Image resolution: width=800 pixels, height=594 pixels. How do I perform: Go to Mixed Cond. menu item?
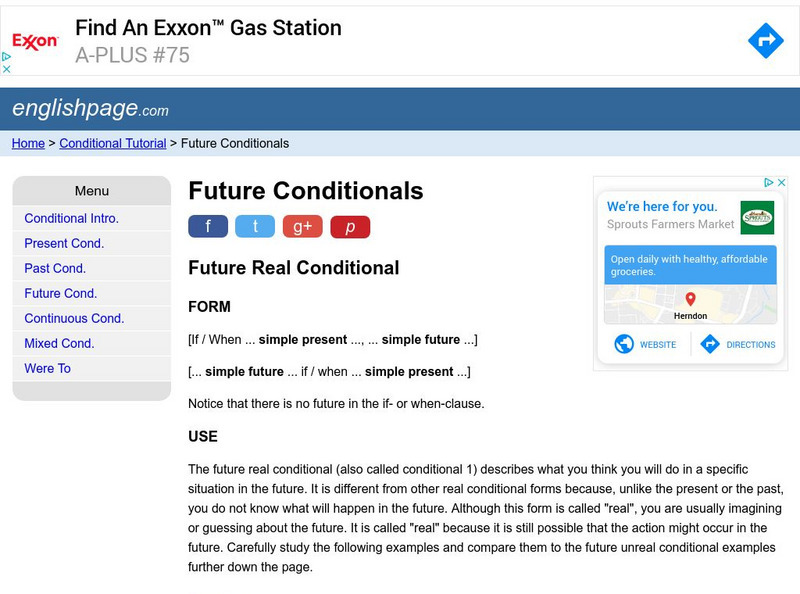[x=59, y=343]
